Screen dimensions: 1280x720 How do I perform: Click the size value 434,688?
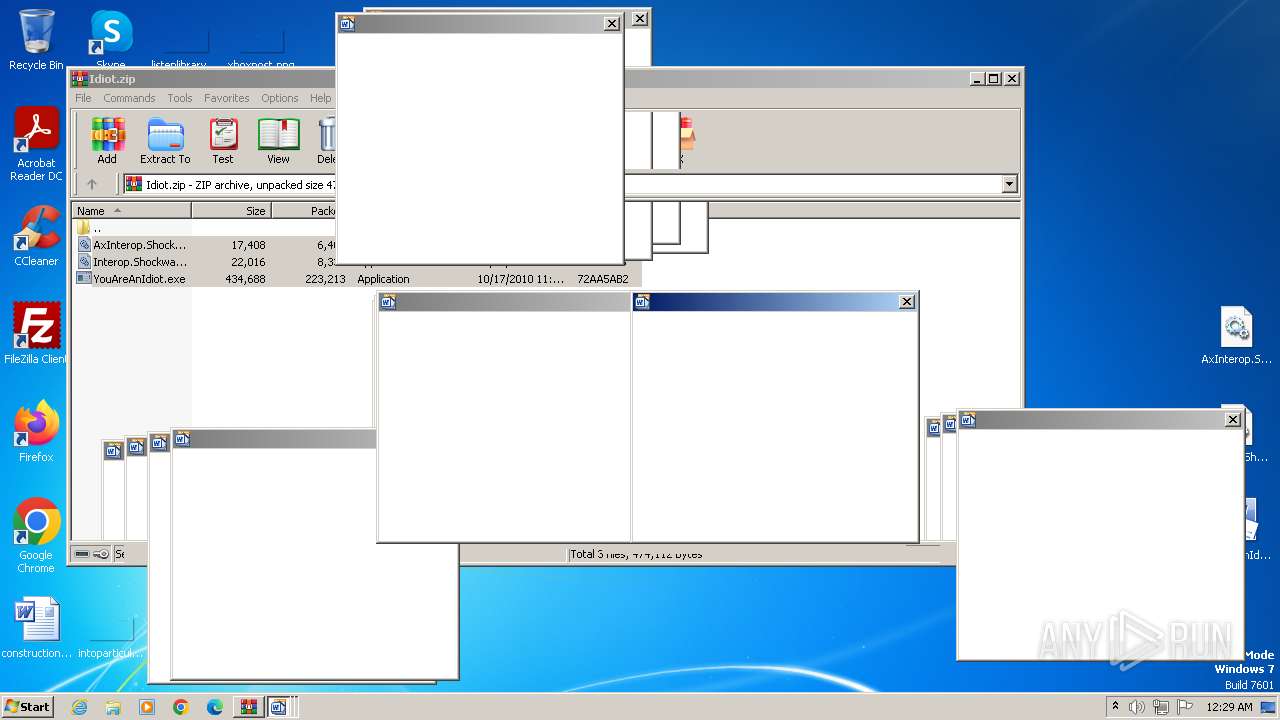click(245, 279)
